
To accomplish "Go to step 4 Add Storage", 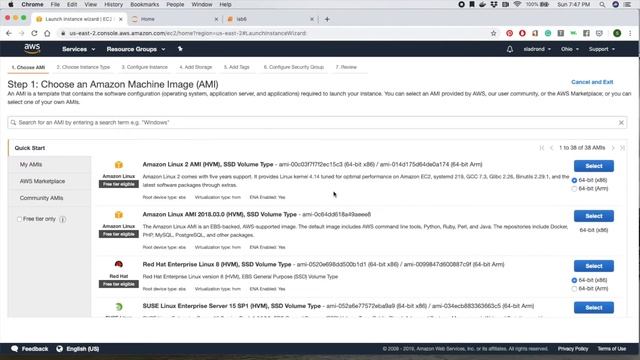I will pyautogui.click(x=196, y=67).
